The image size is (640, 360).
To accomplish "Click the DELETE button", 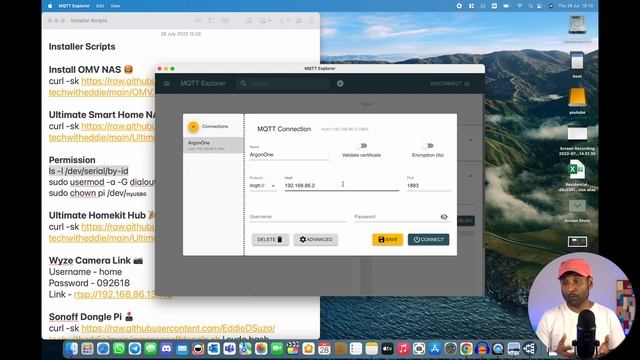I will click(270, 240).
